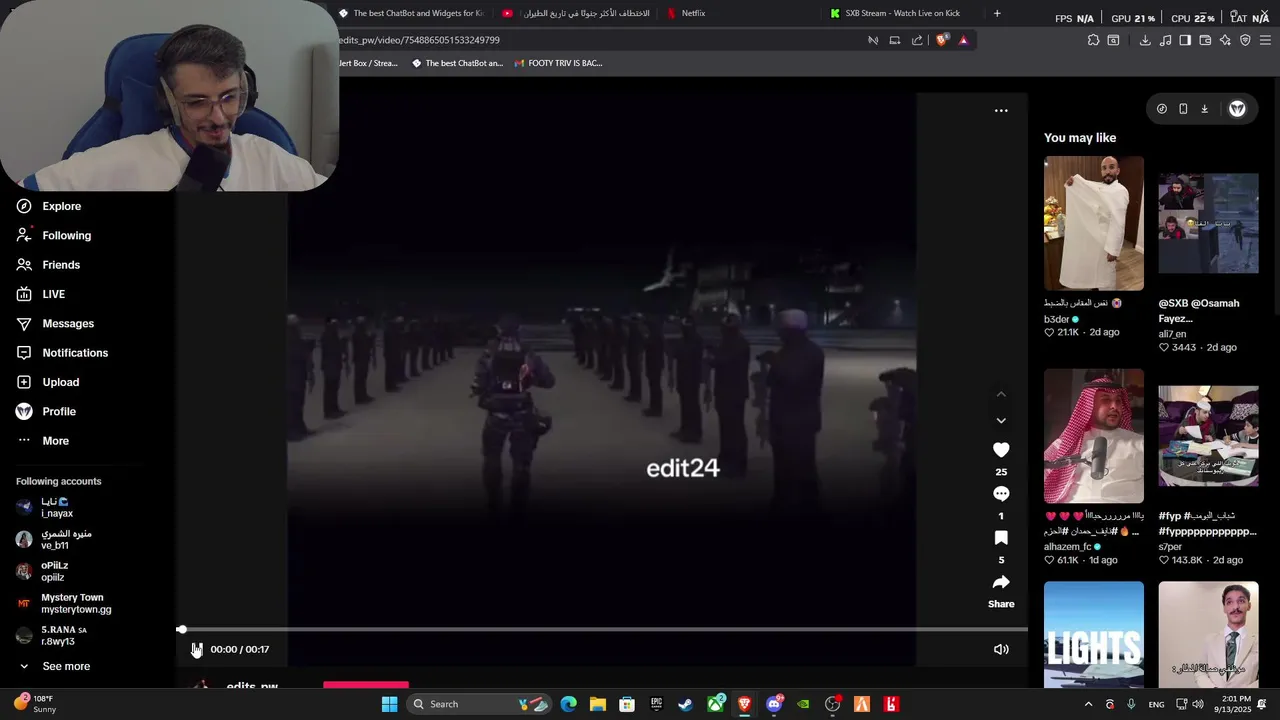Viewport: 1280px width, 720px height.
Task: Open b3der recommended video thumbnail
Action: [x=1094, y=223]
